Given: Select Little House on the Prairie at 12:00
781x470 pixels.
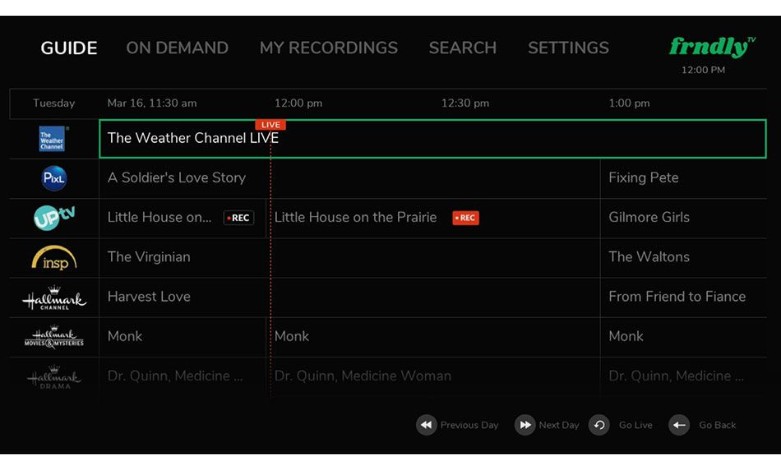Looking at the screenshot, I should click(433, 218).
